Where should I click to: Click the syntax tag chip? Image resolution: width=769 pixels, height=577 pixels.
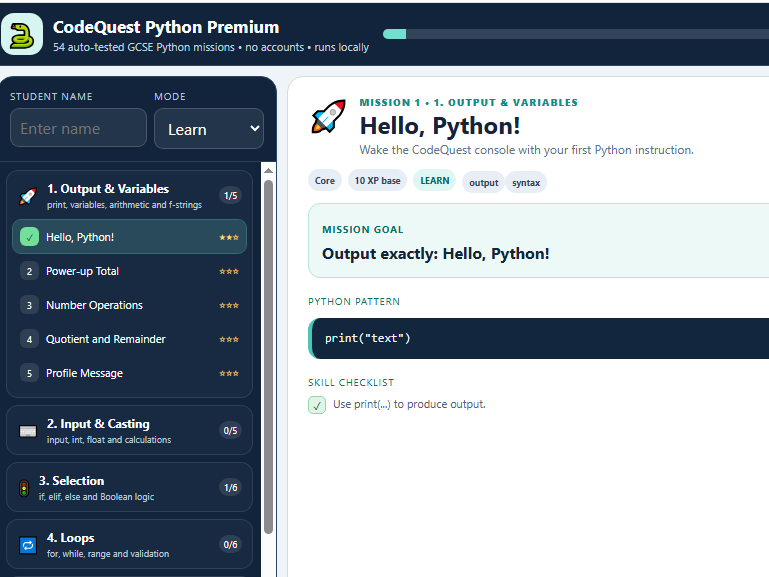(x=526, y=182)
